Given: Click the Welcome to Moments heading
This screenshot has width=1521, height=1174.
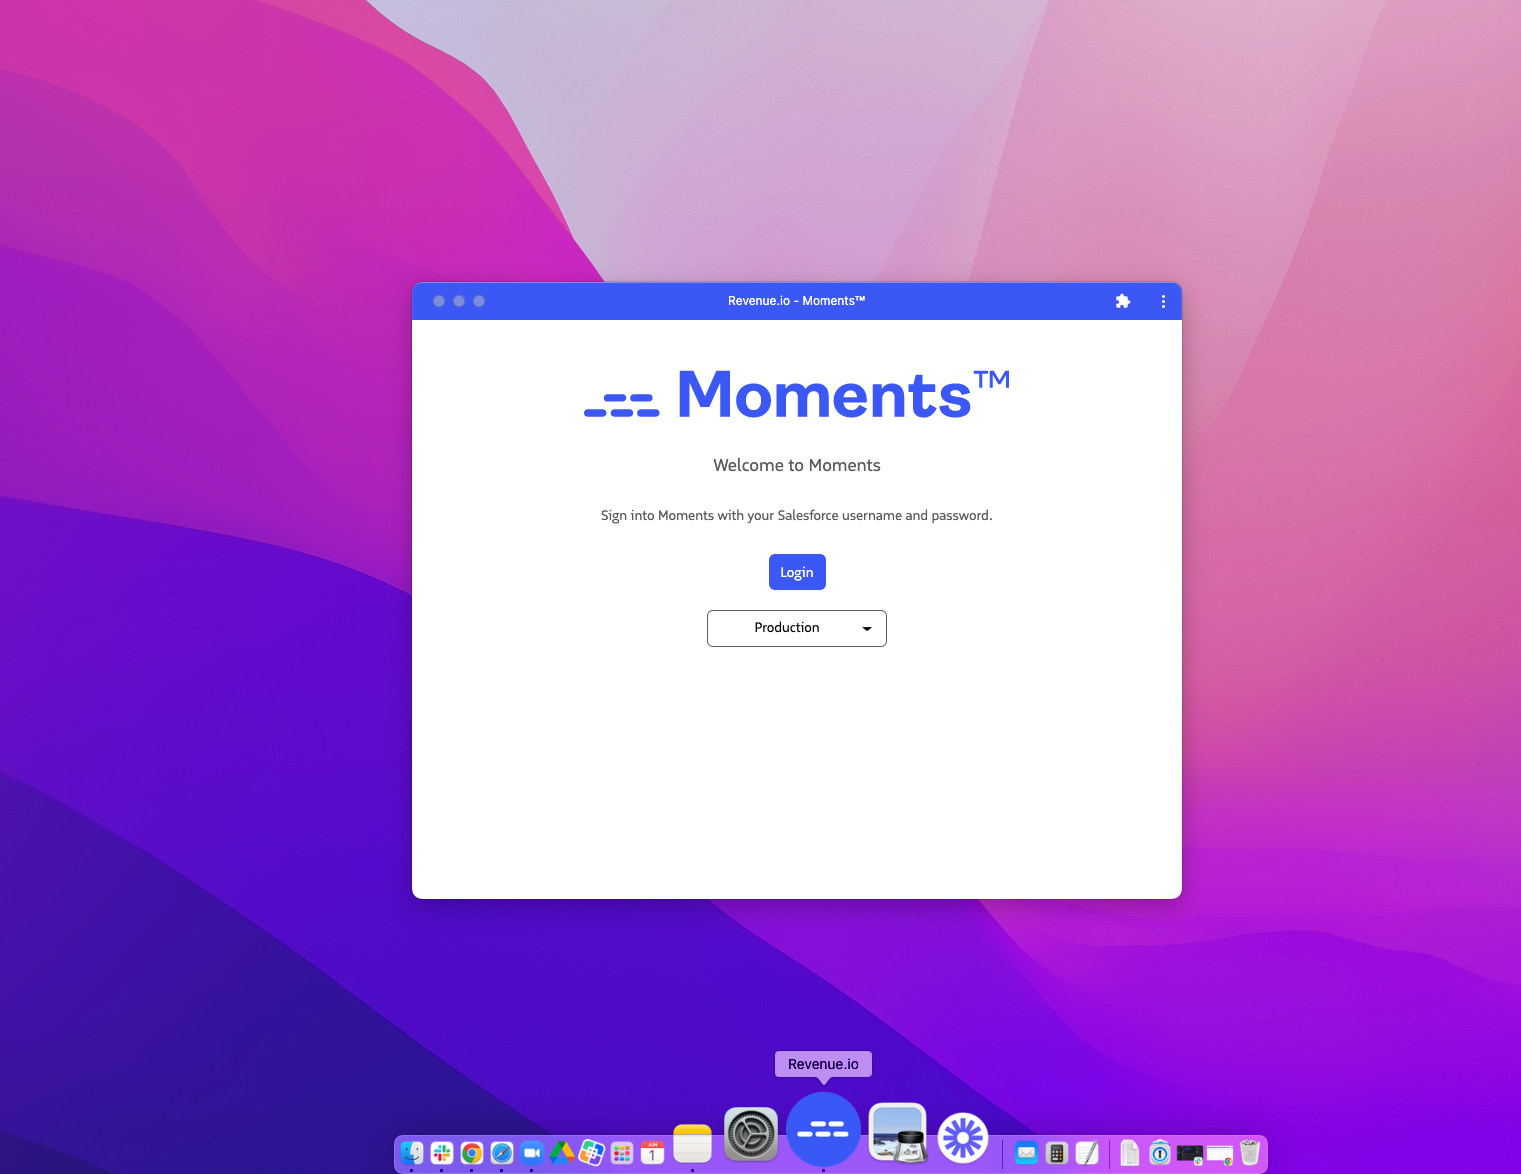Looking at the screenshot, I should (797, 465).
